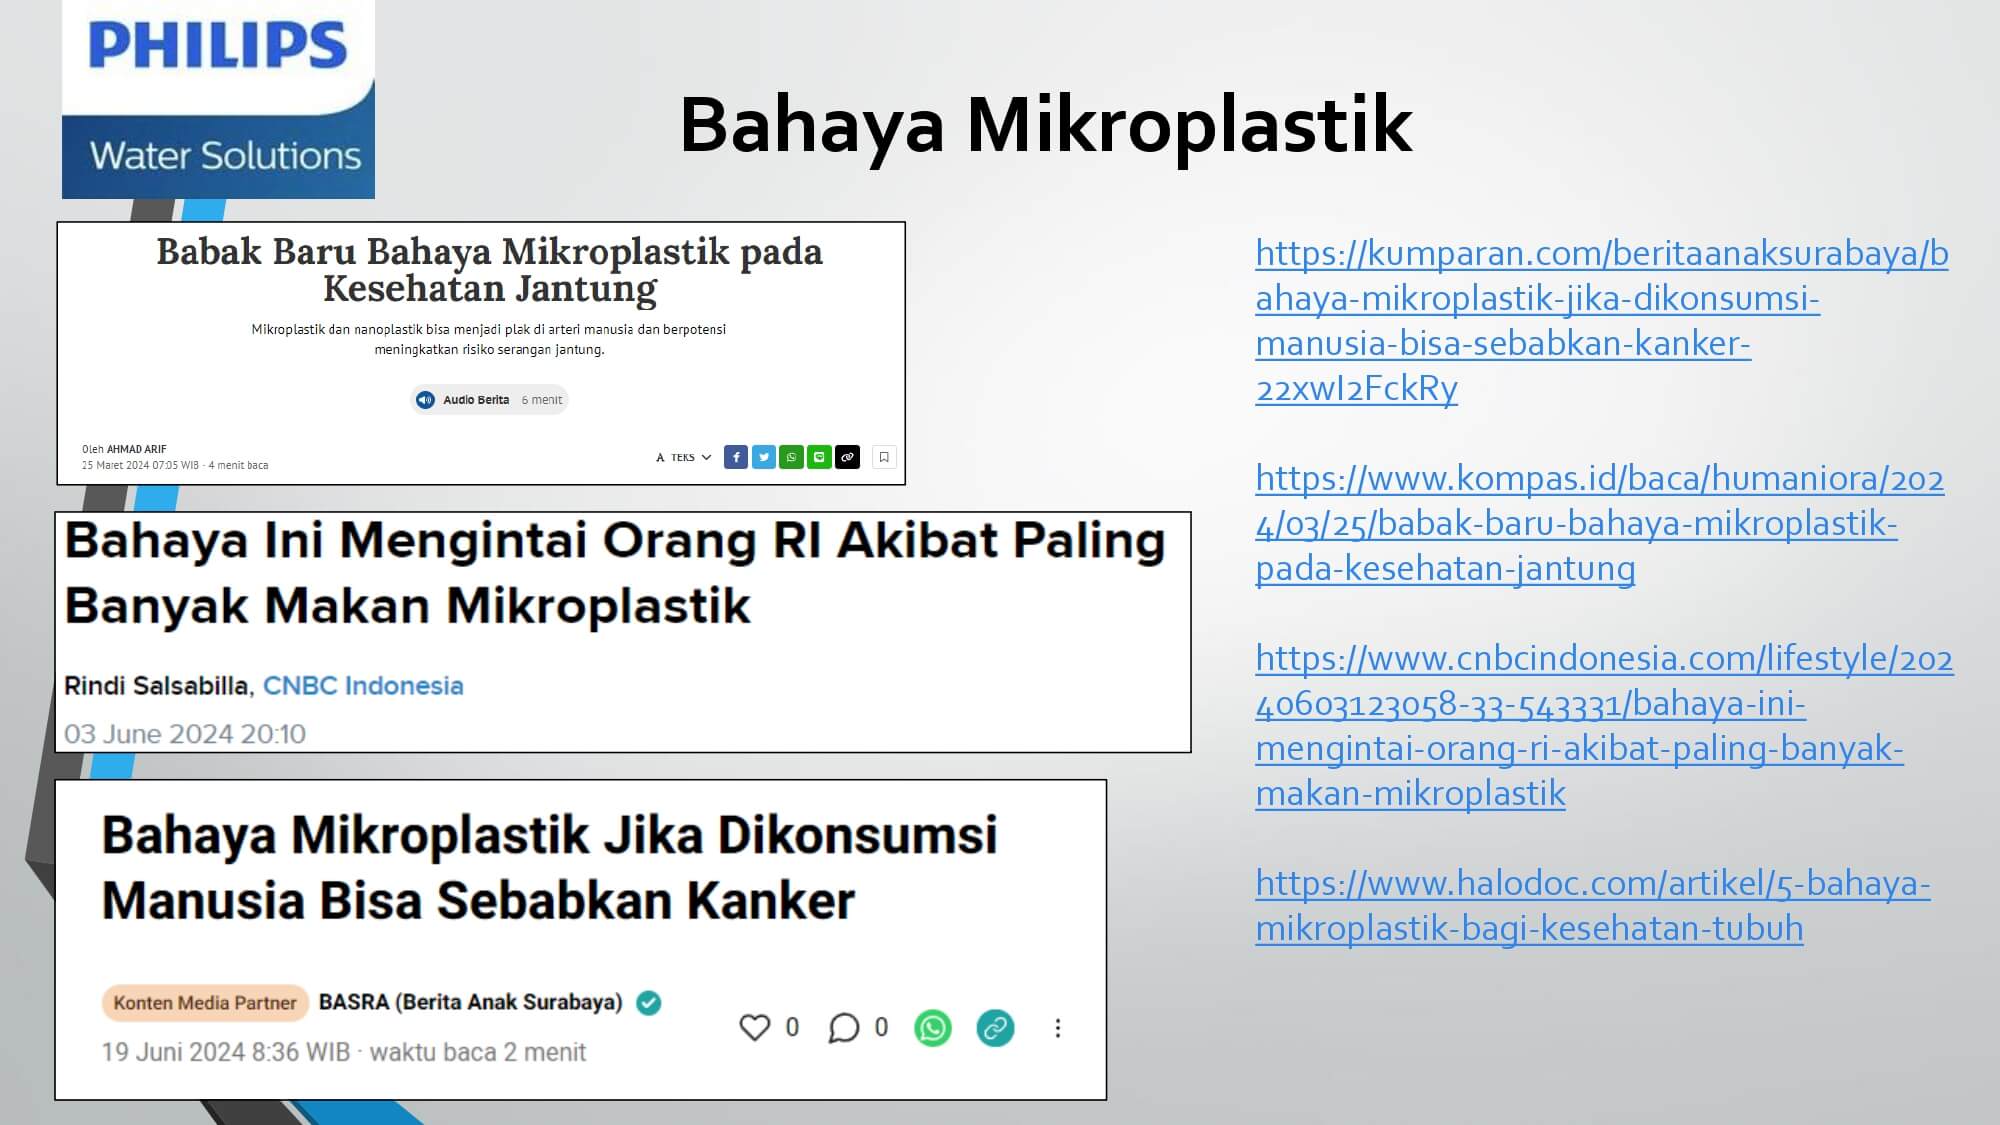Click the black copy-link icon
Viewport: 2000px width, 1125px height.
coord(847,457)
